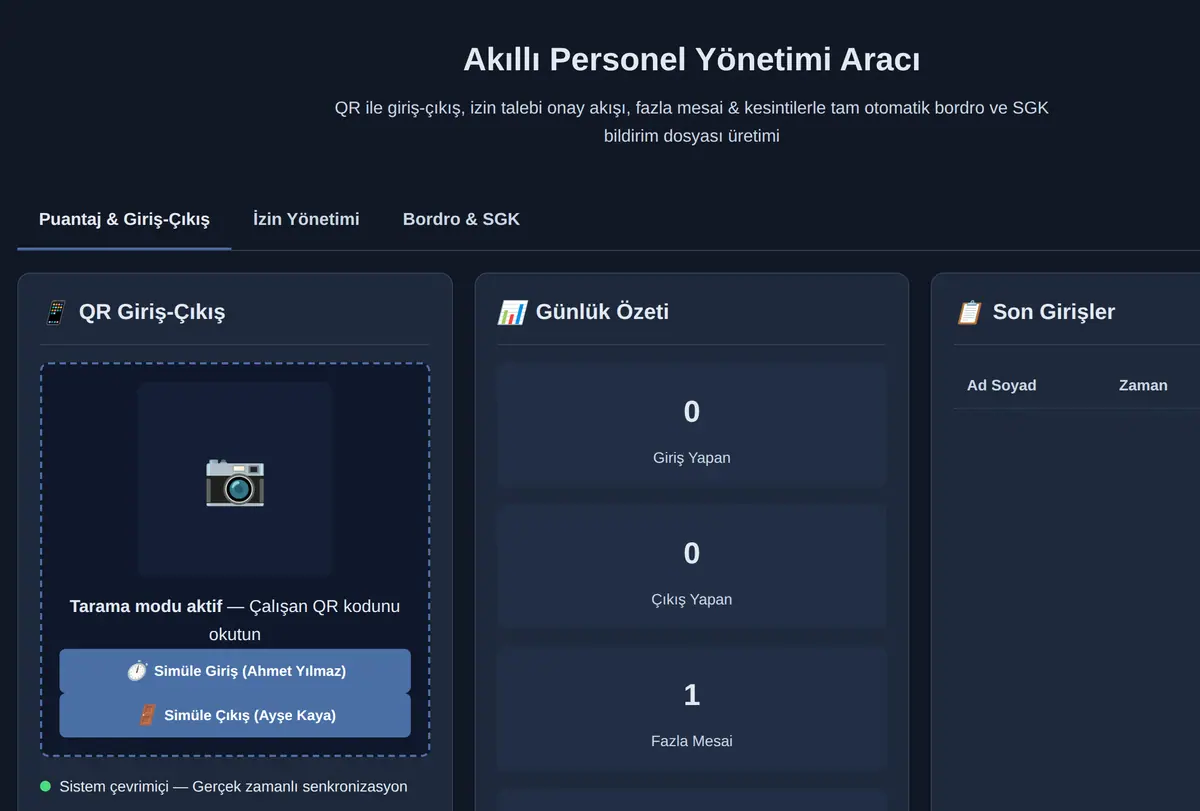The height and width of the screenshot is (811, 1200).
Task: Click the phone icon beside QR Giriş-Çıkış
Action: pyautogui.click(x=56, y=312)
